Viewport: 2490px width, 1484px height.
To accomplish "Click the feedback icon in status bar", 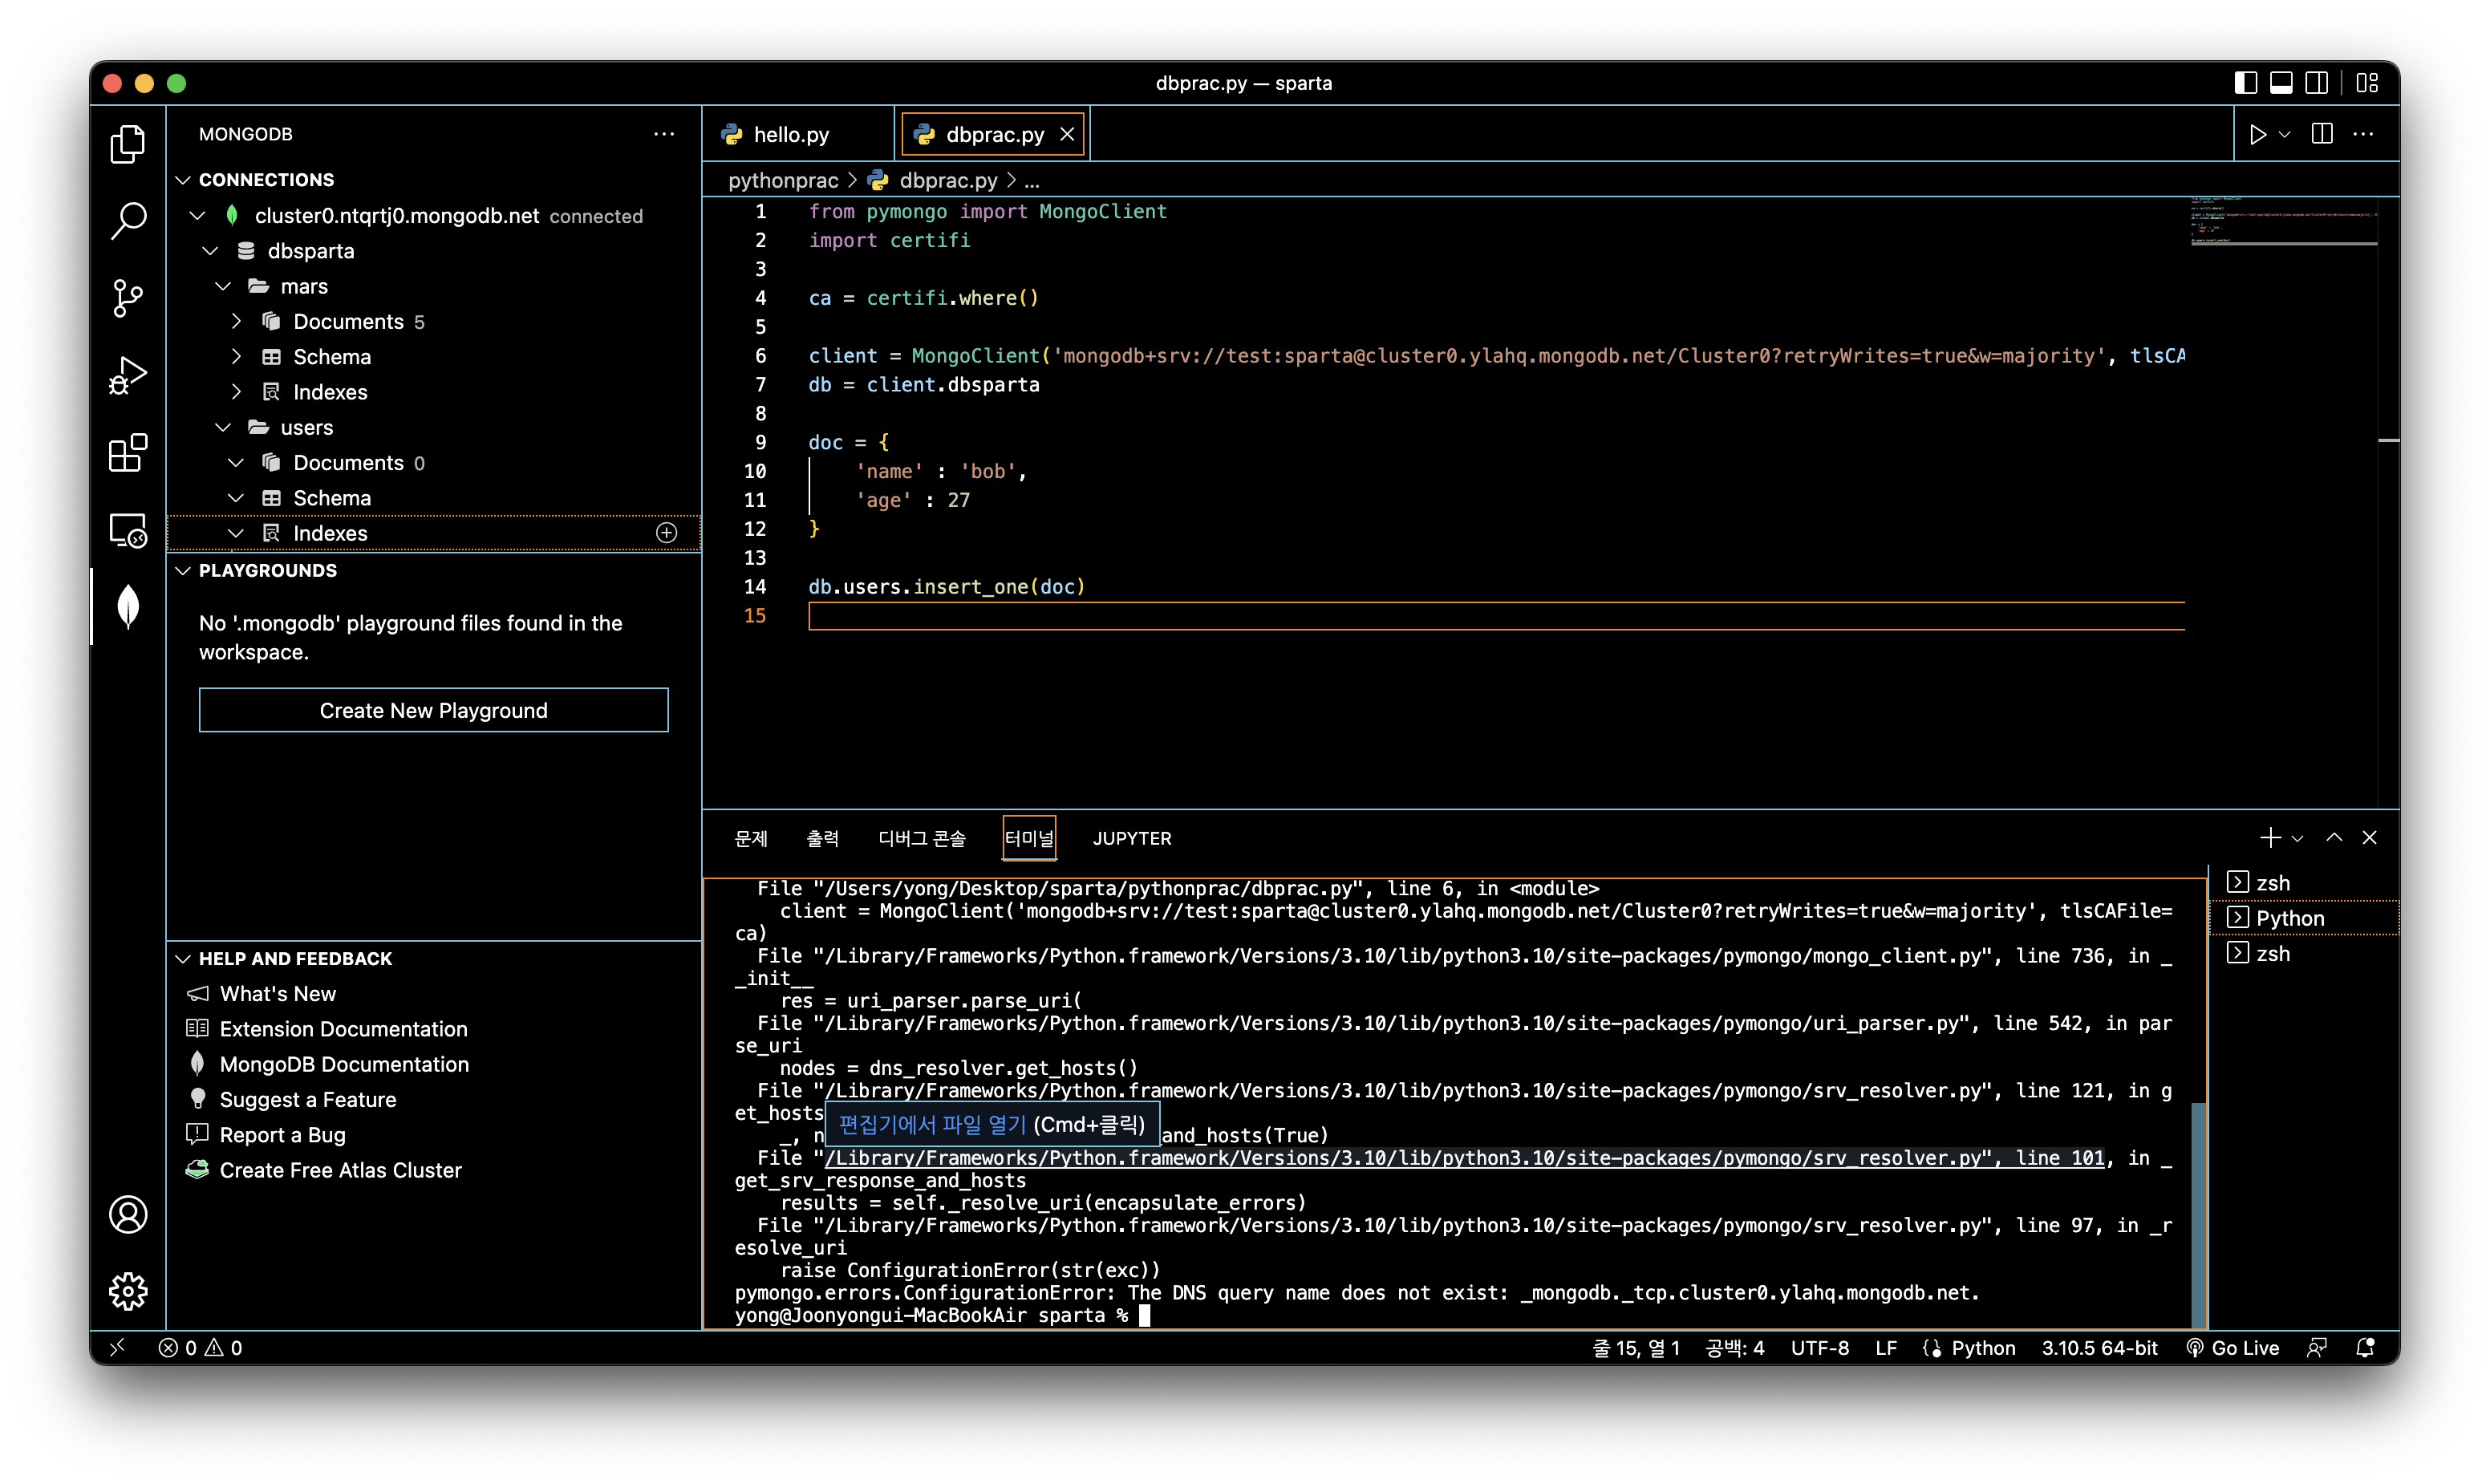I will tap(2316, 1348).
